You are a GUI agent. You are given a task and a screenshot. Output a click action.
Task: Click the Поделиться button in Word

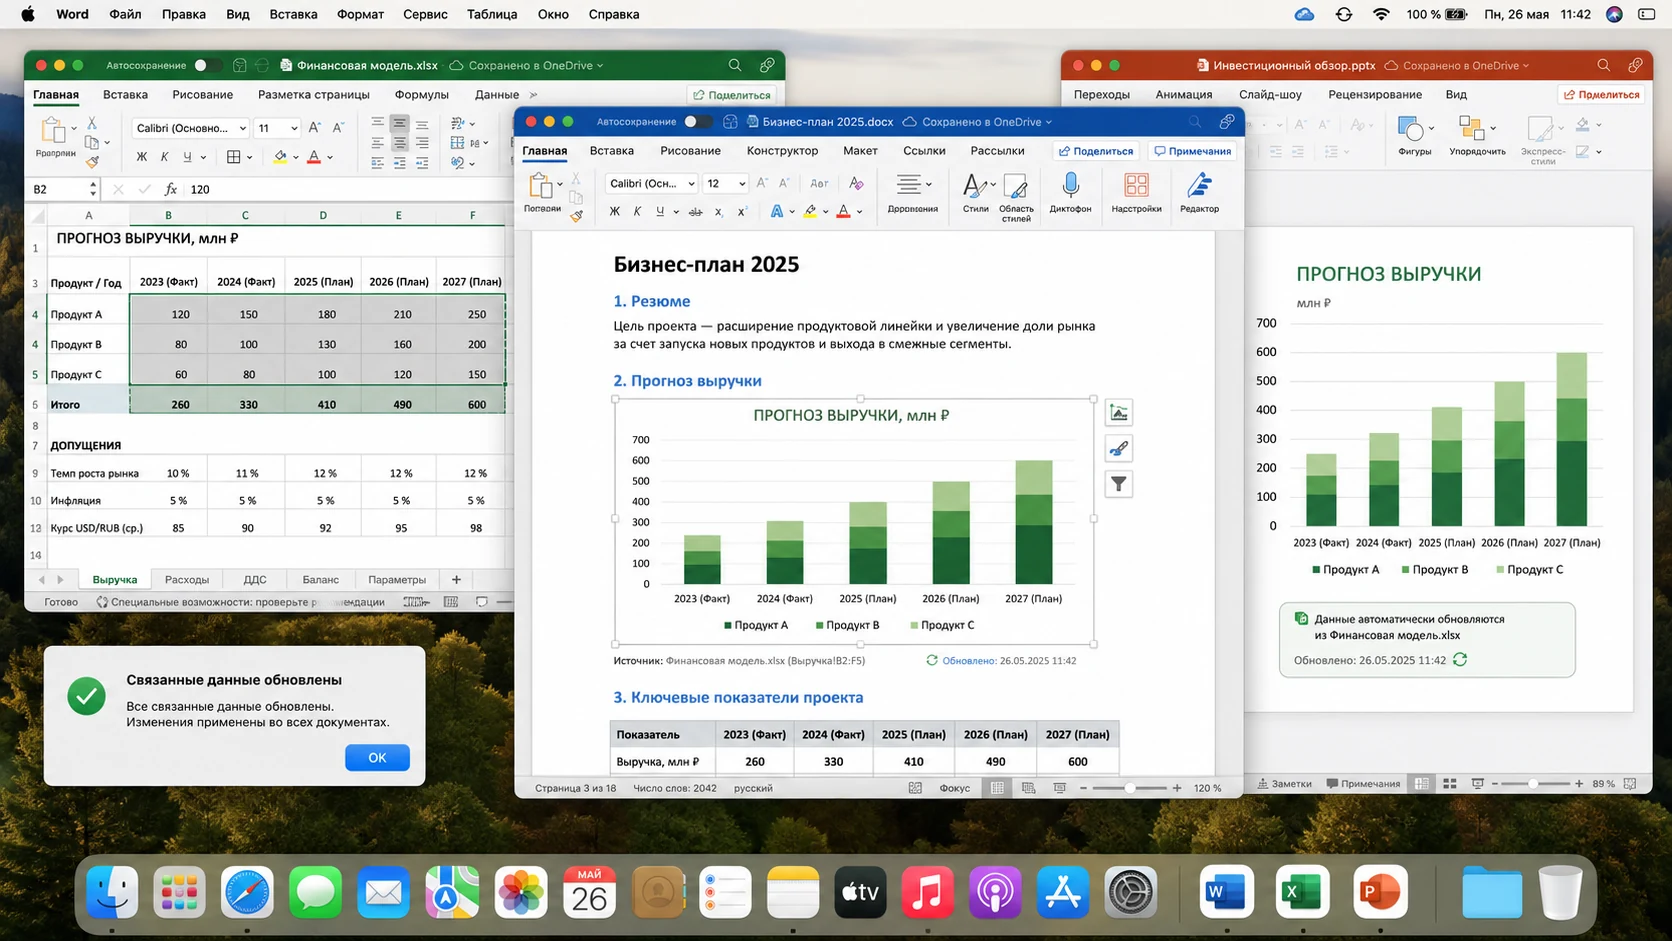click(1096, 151)
